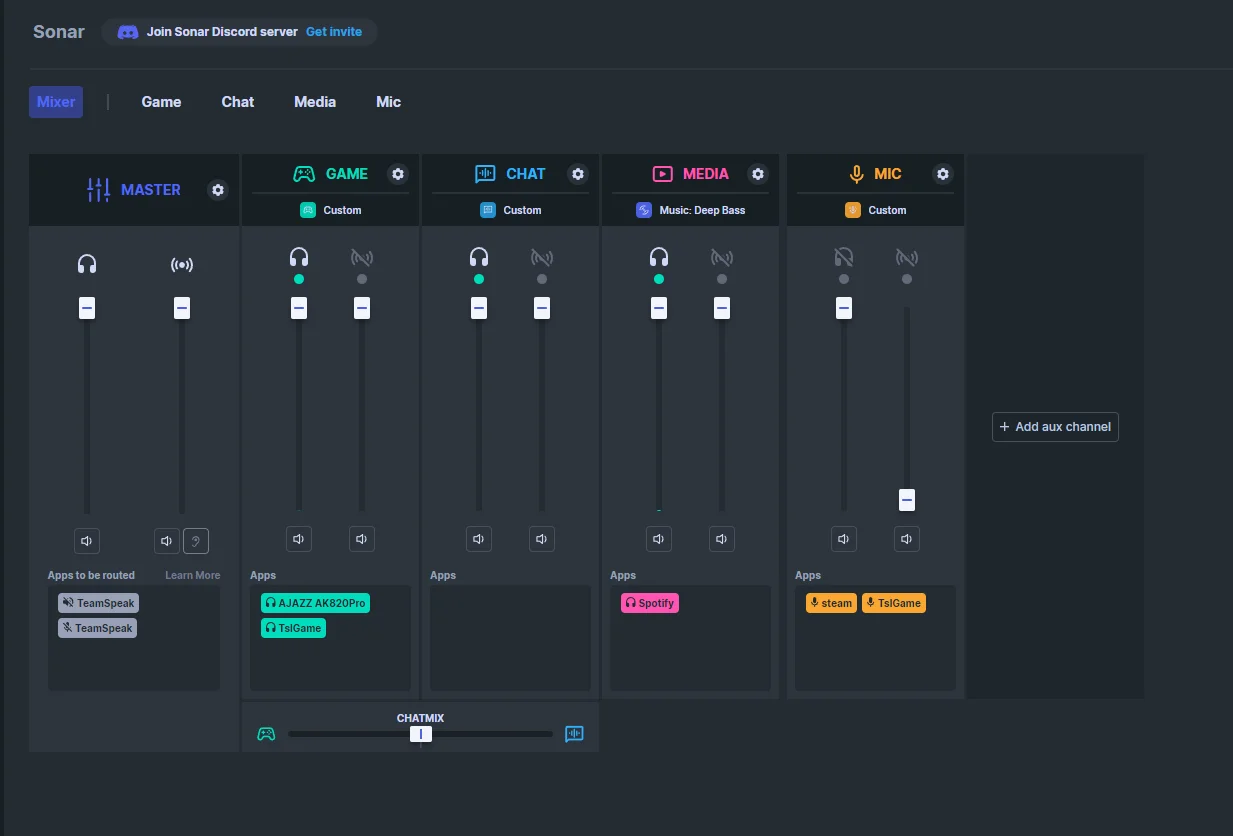Screen dimensions: 1233x836
Task: Switch to the Chat tab
Action: (x=238, y=102)
